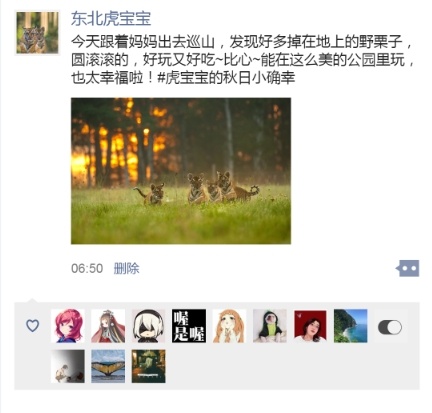Click the 删除 delete link
This screenshot has width=432, height=413.
(126, 268)
